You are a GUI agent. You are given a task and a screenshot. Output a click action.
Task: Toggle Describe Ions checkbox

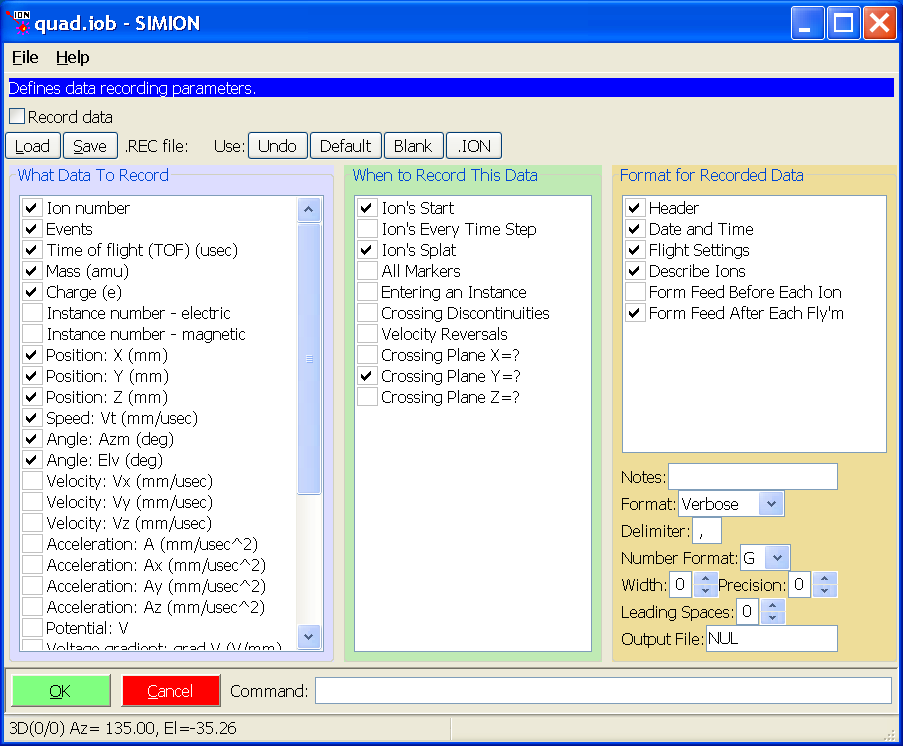(635, 271)
